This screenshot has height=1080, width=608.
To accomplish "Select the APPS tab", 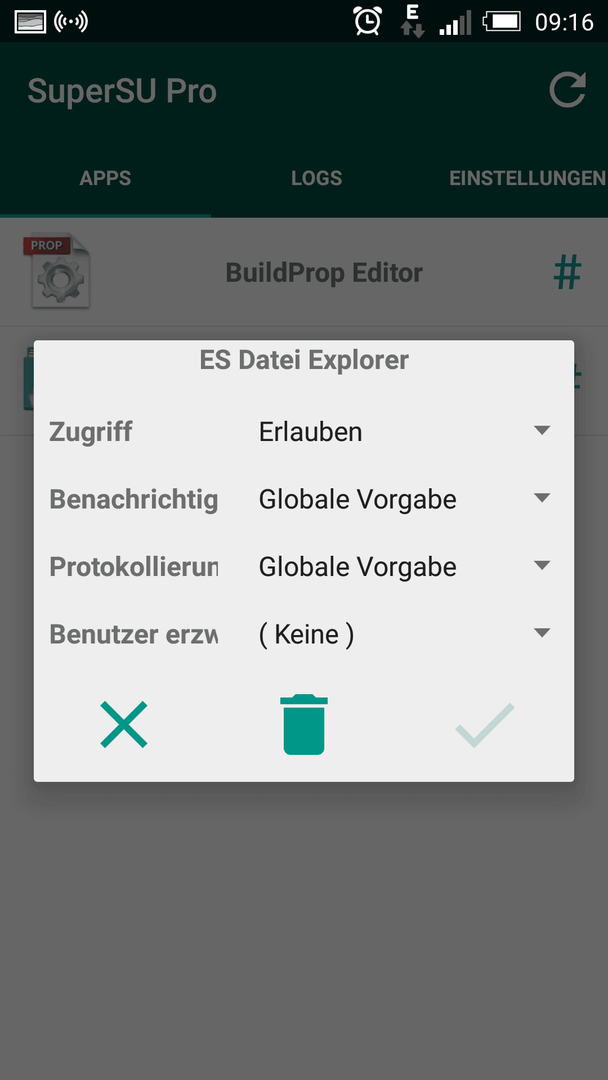I will (105, 178).
